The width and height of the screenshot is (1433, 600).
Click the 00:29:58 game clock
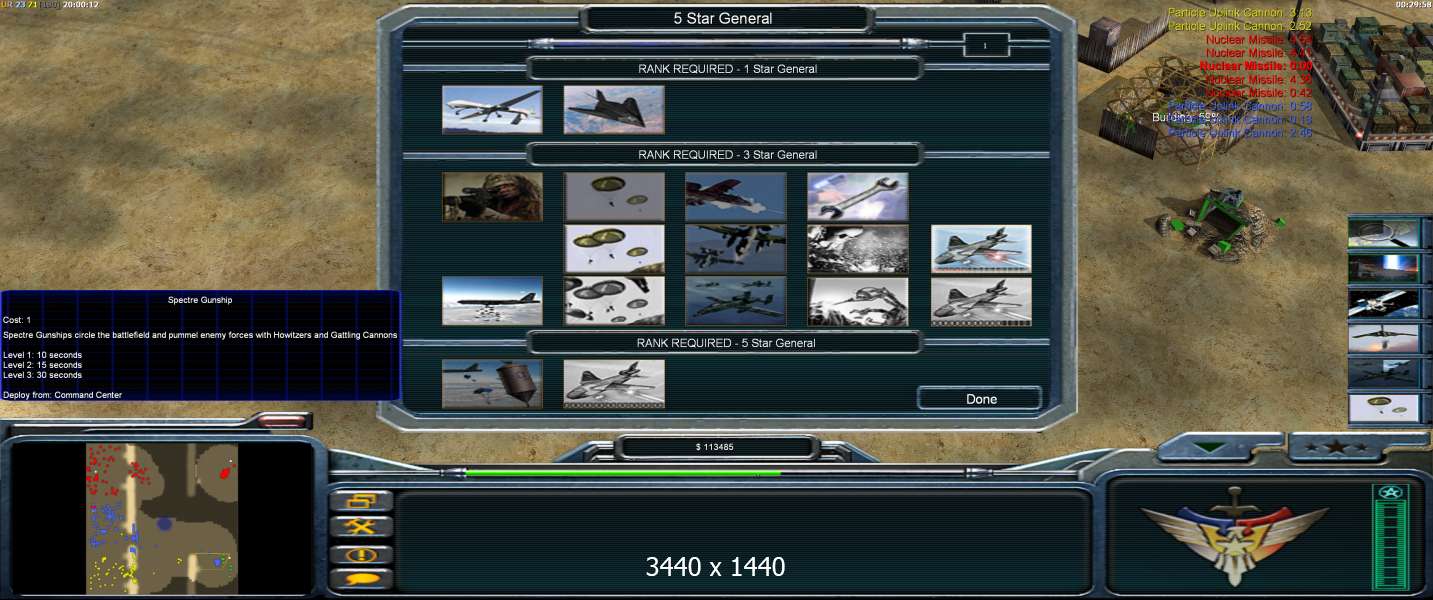(x=1412, y=5)
